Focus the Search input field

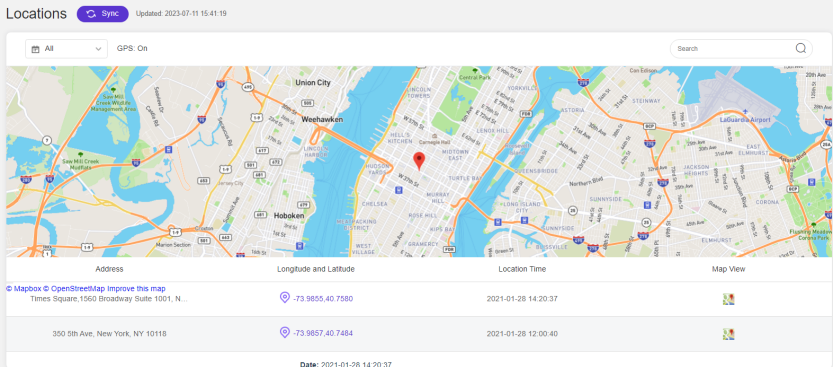tap(733, 48)
